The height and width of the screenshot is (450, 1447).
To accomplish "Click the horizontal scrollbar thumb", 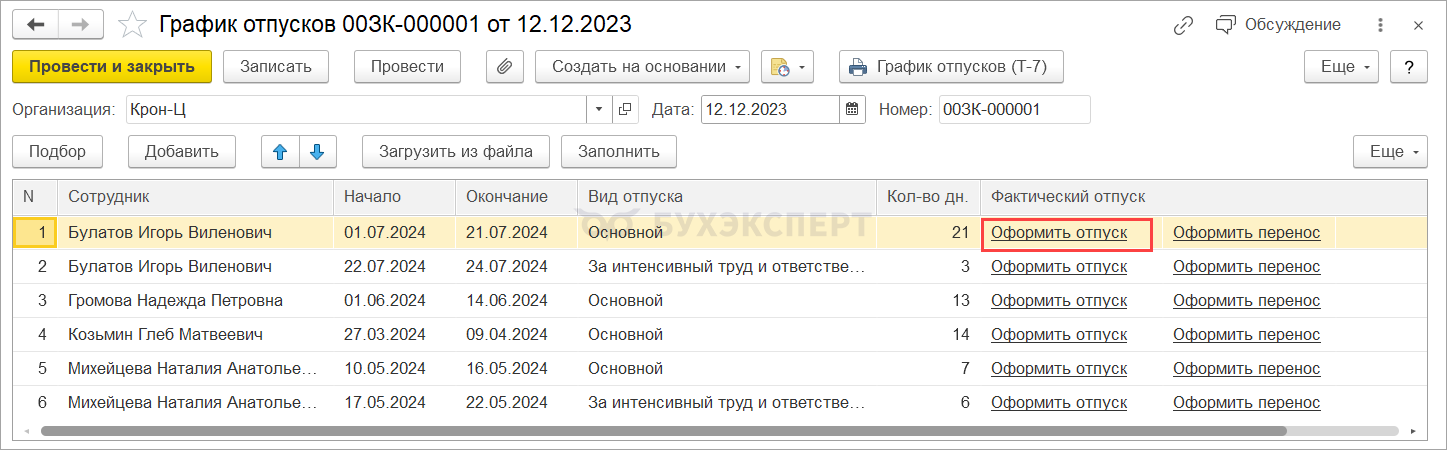I will tap(662, 431).
